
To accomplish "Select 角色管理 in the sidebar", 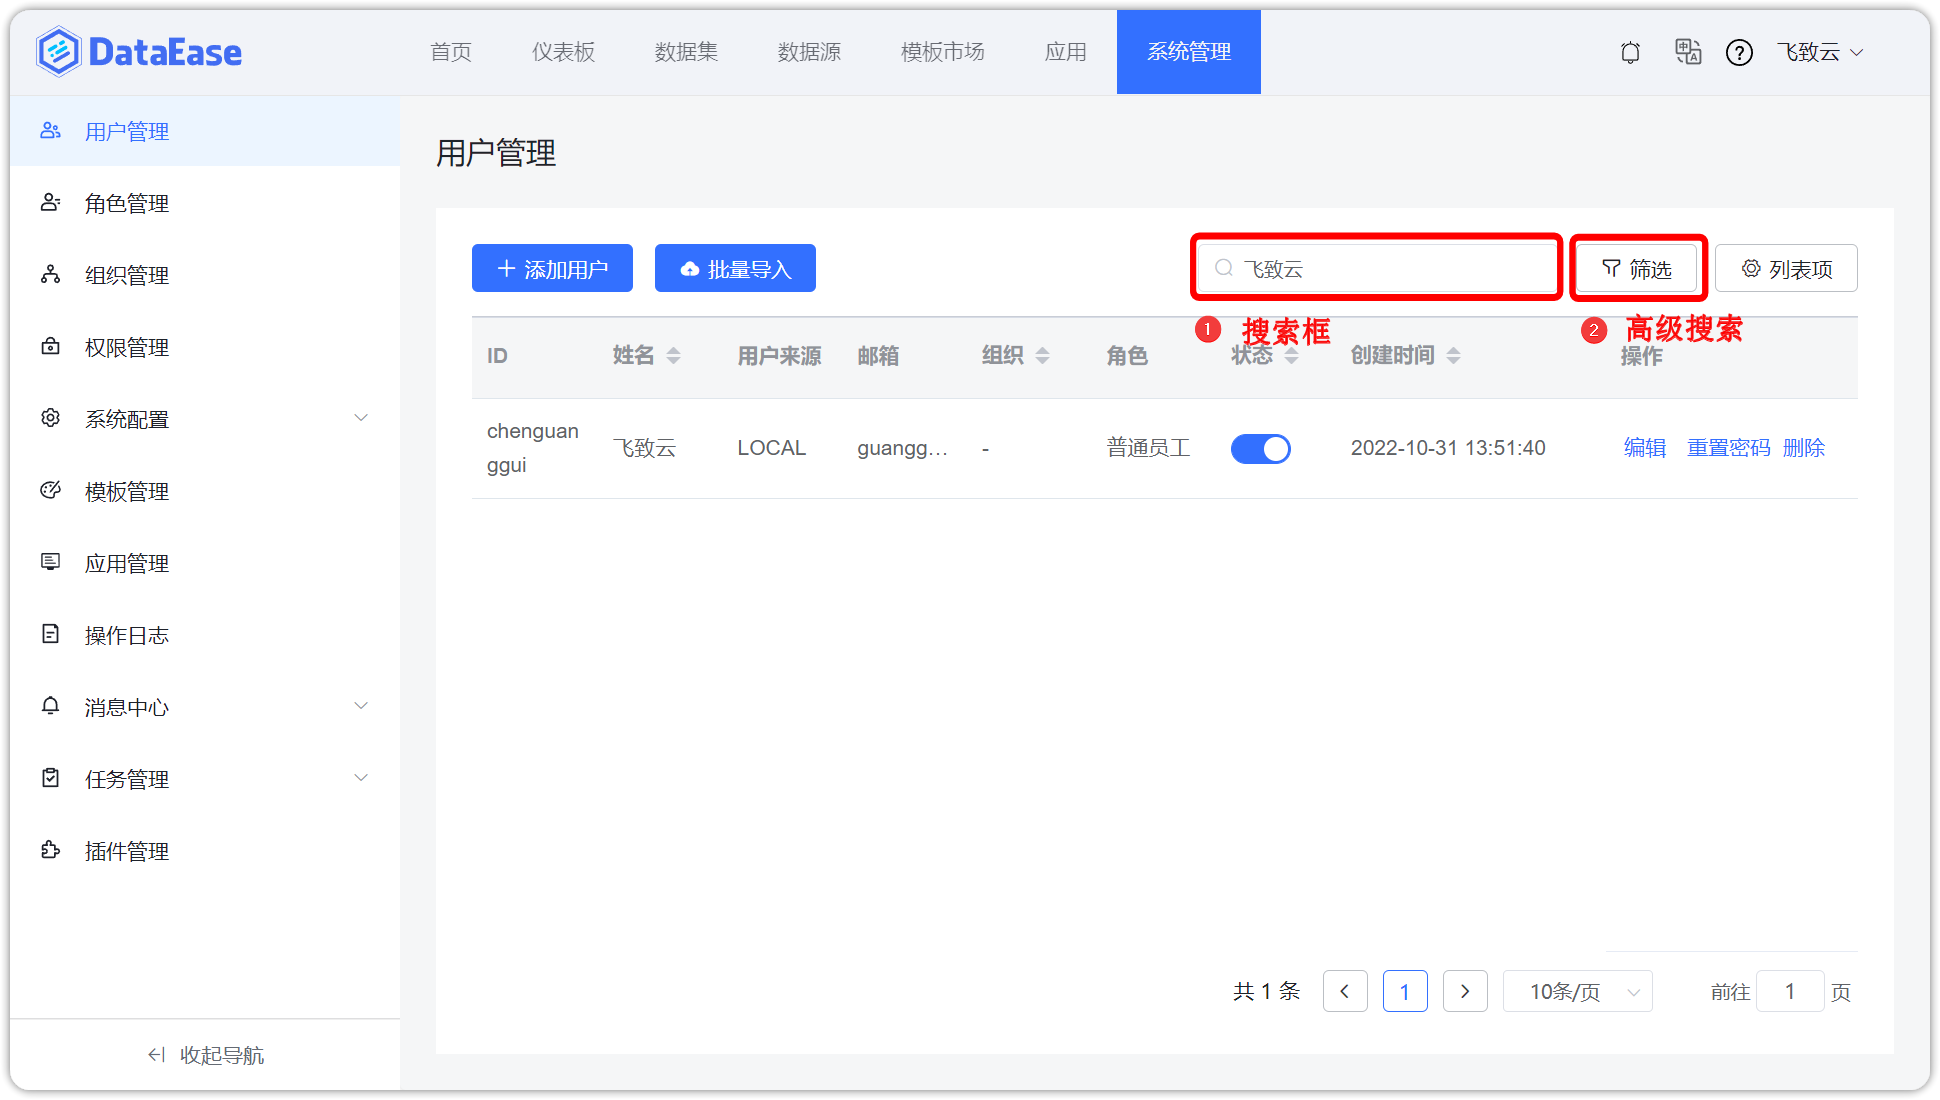I will coord(127,203).
